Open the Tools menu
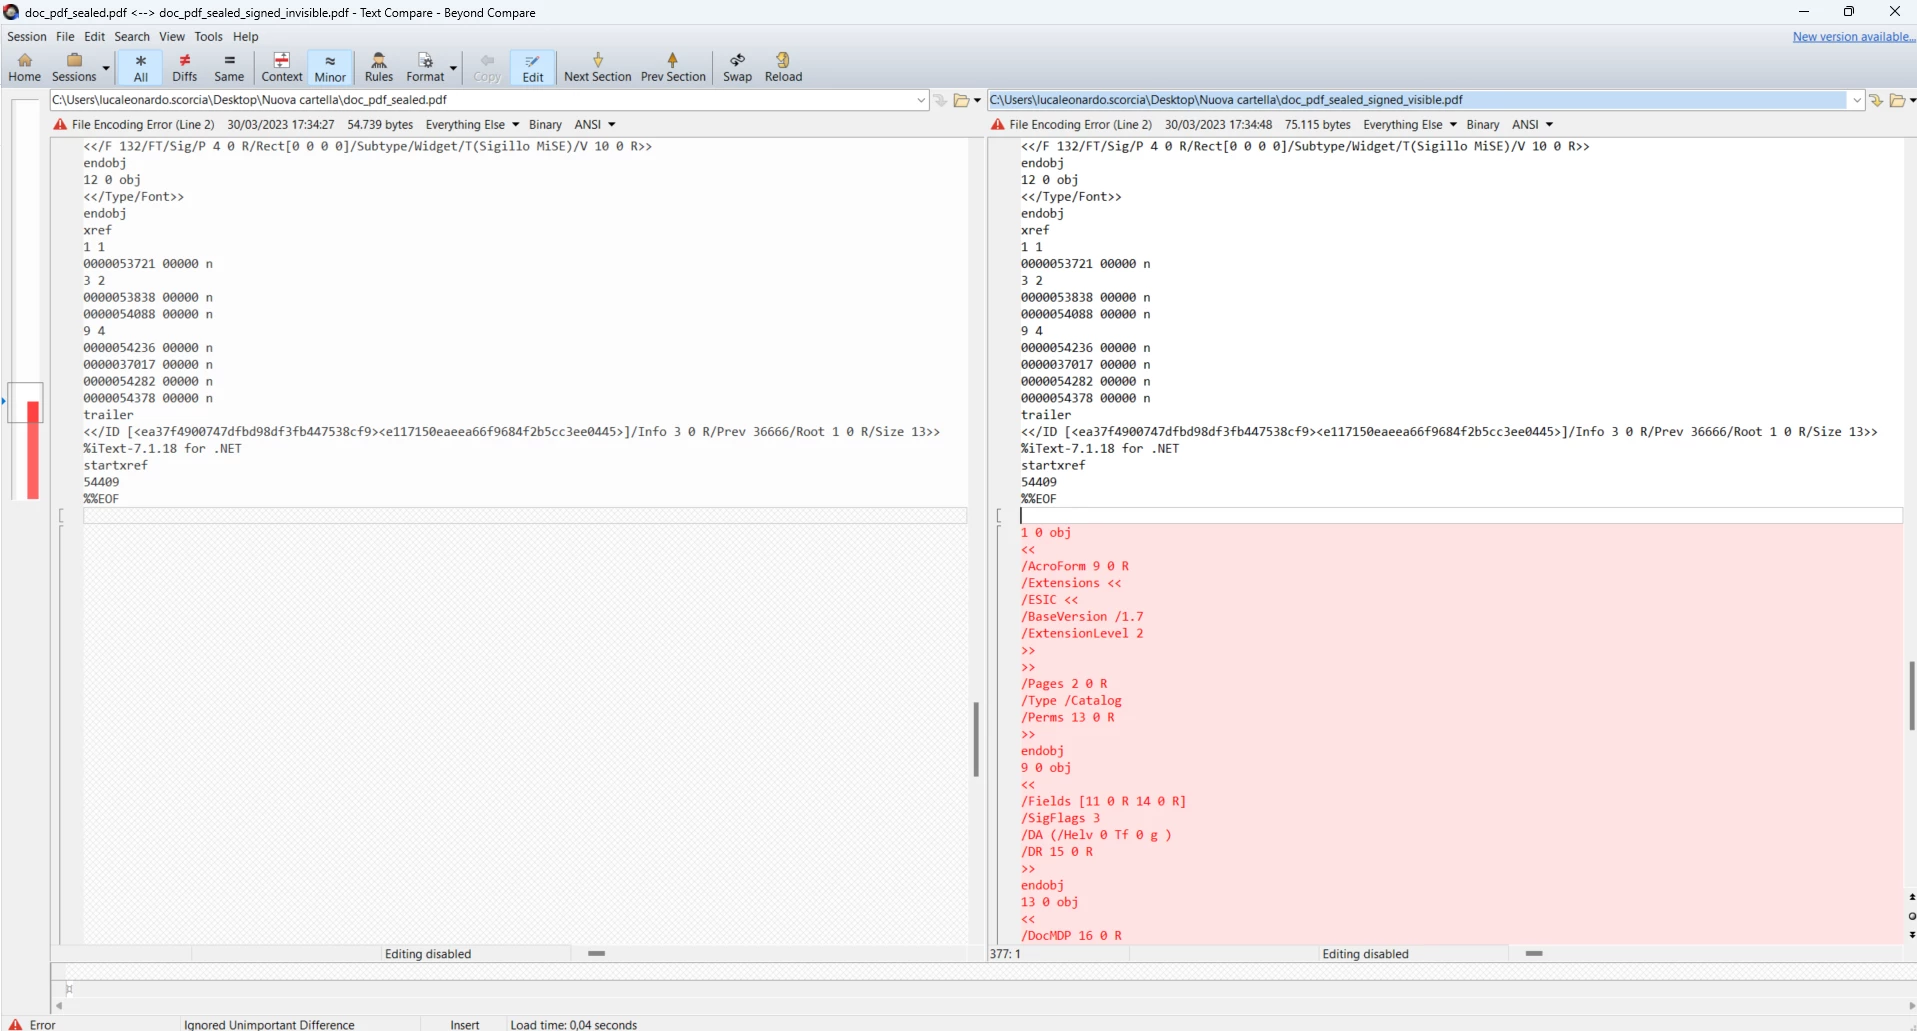Screen dimensions: 1917x1031 209,37
